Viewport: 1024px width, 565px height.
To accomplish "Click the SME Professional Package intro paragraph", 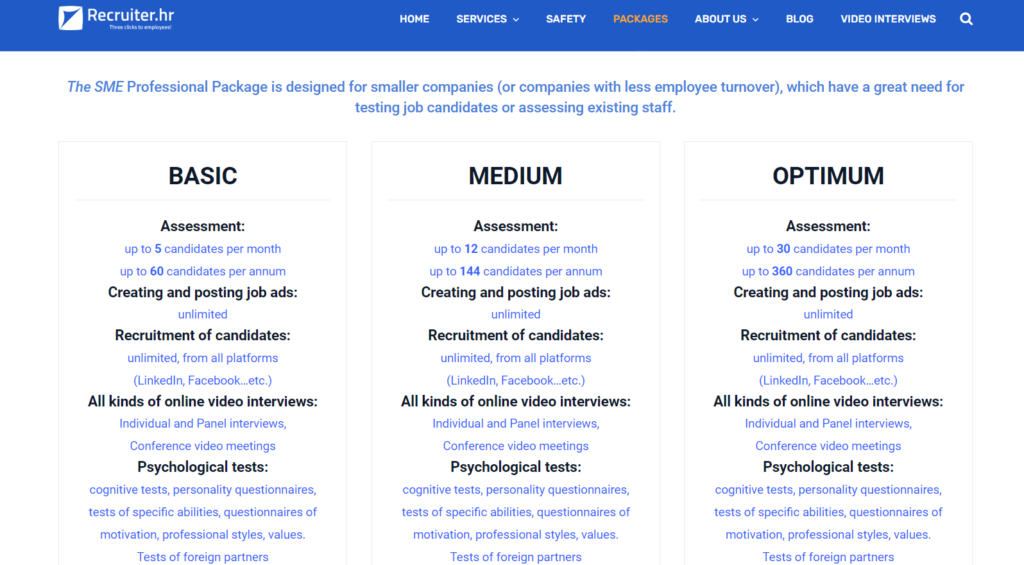I will click(x=515, y=97).
